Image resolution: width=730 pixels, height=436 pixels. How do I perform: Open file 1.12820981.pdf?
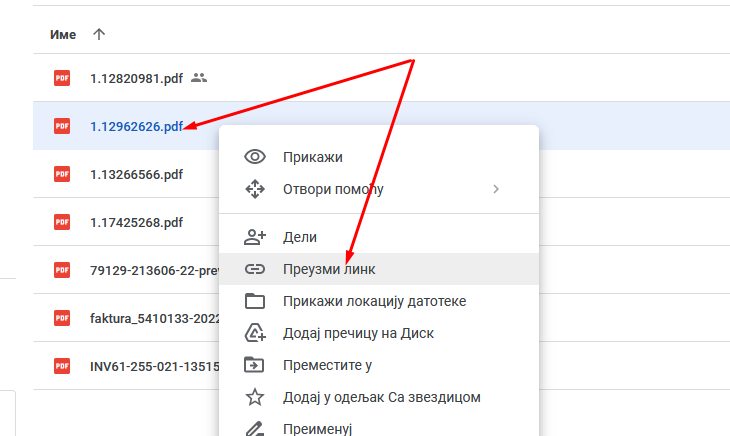coord(136,78)
